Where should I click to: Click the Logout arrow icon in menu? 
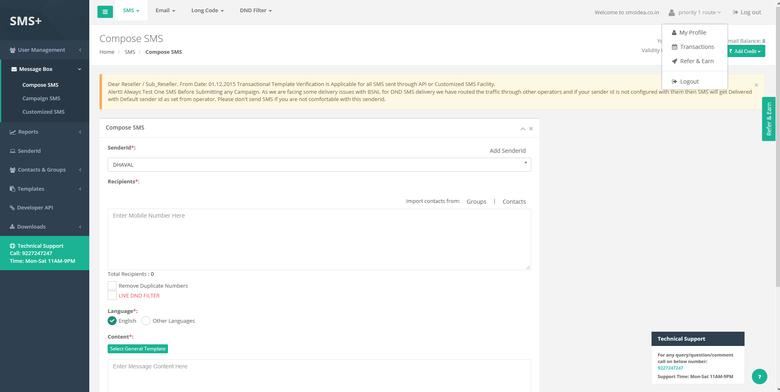(675, 82)
